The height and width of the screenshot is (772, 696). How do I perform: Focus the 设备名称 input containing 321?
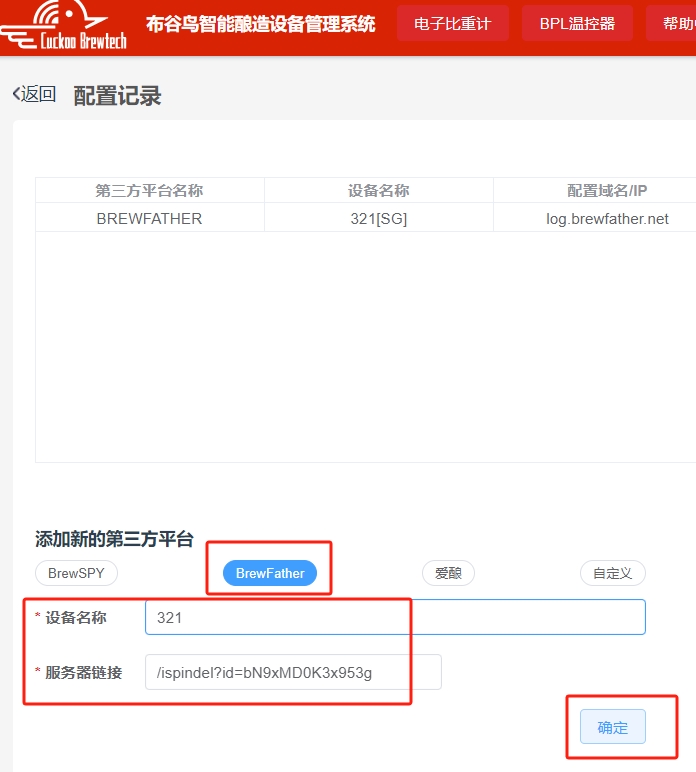coord(395,618)
